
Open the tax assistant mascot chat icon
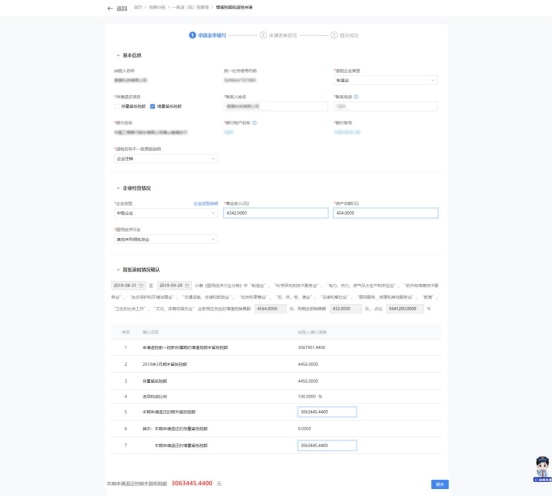542,469
